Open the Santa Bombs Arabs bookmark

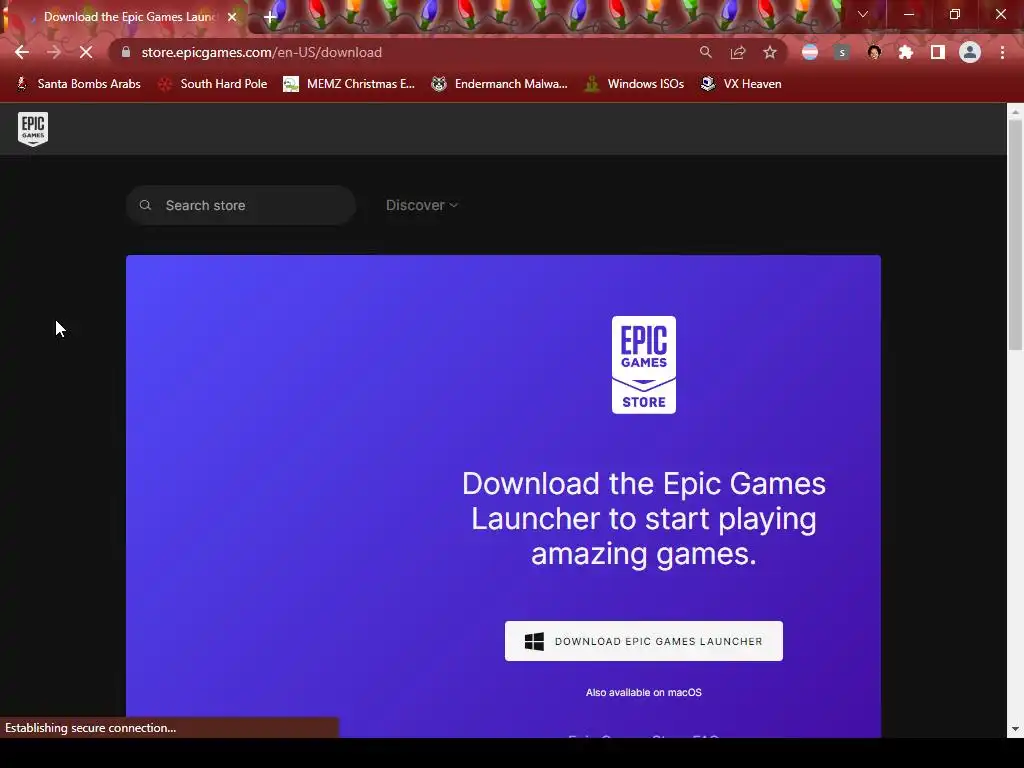(78, 84)
